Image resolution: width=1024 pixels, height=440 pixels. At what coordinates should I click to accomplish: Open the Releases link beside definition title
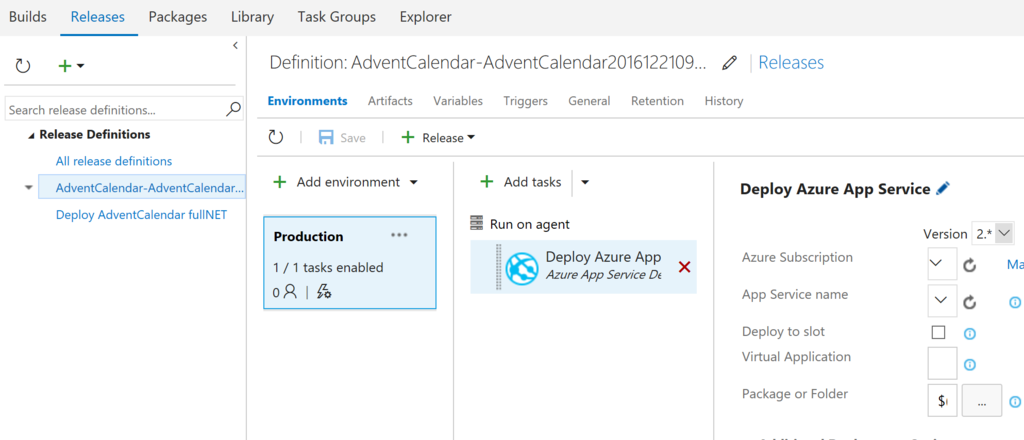point(791,63)
